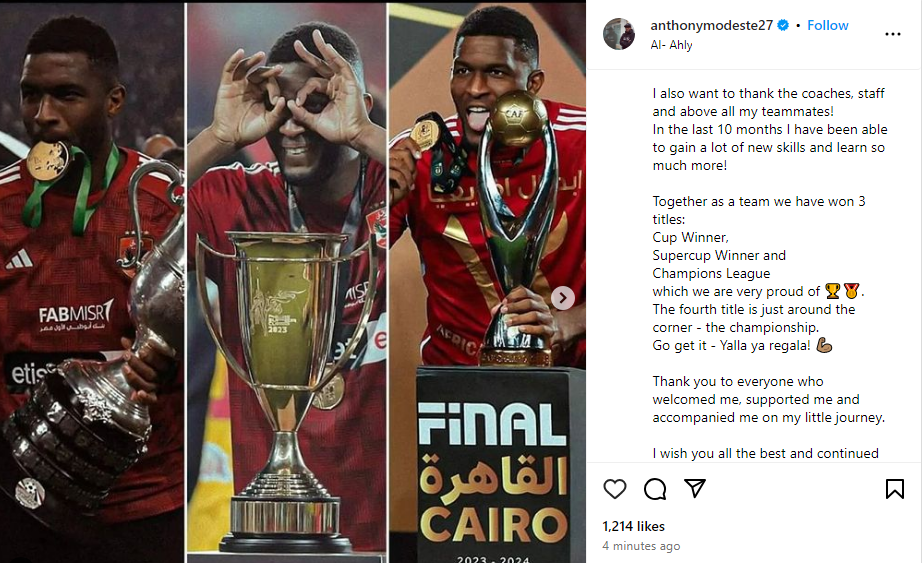Click the trophy emoji in caption
This screenshot has width=924, height=563.
832,291
